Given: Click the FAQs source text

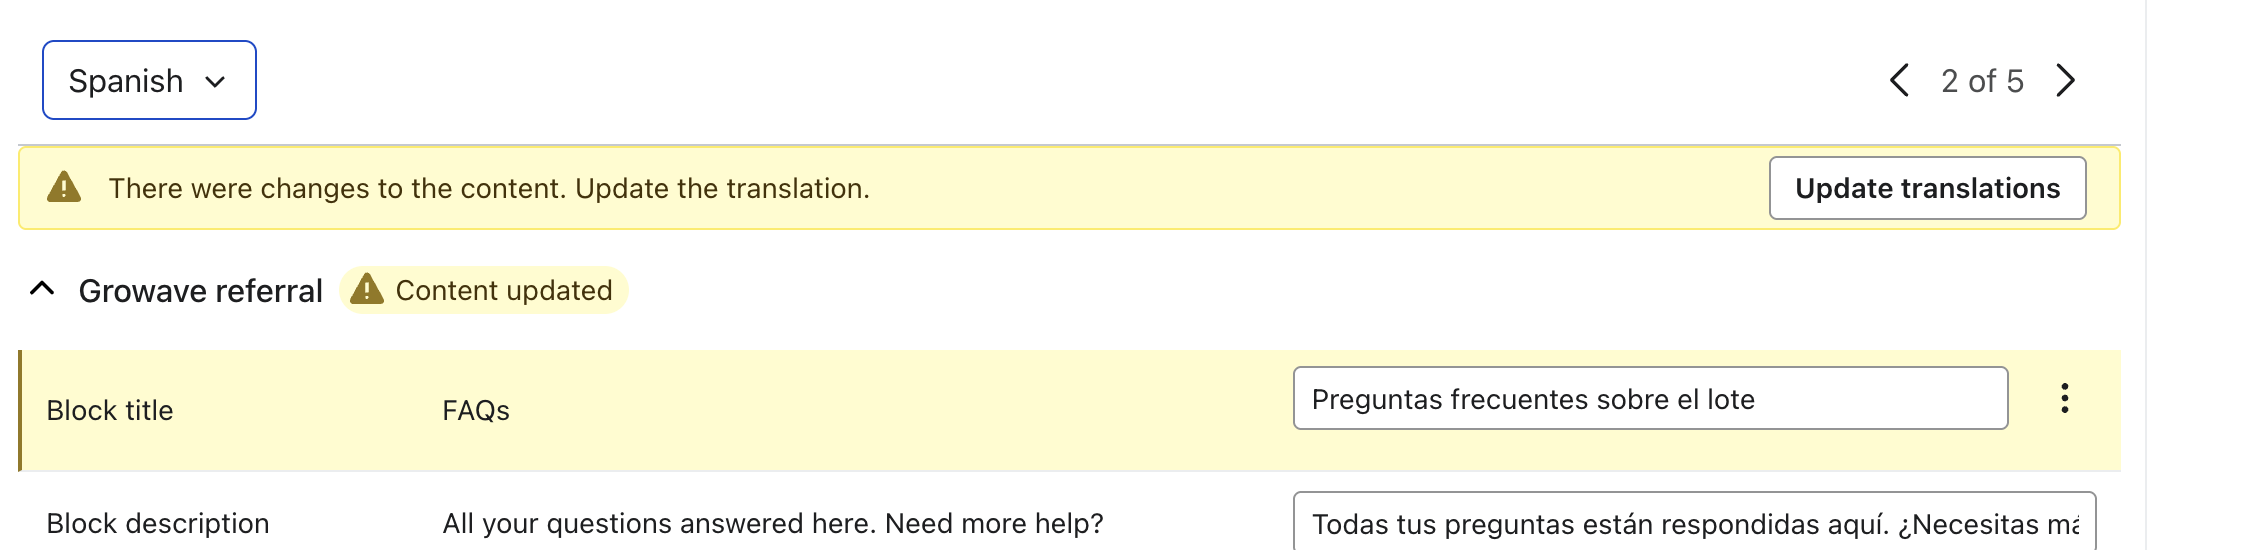Looking at the screenshot, I should pos(476,410).
